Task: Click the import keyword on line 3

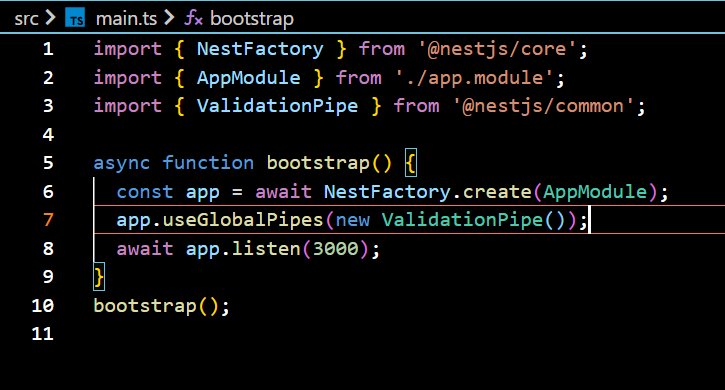Action: tap(128, 106)
